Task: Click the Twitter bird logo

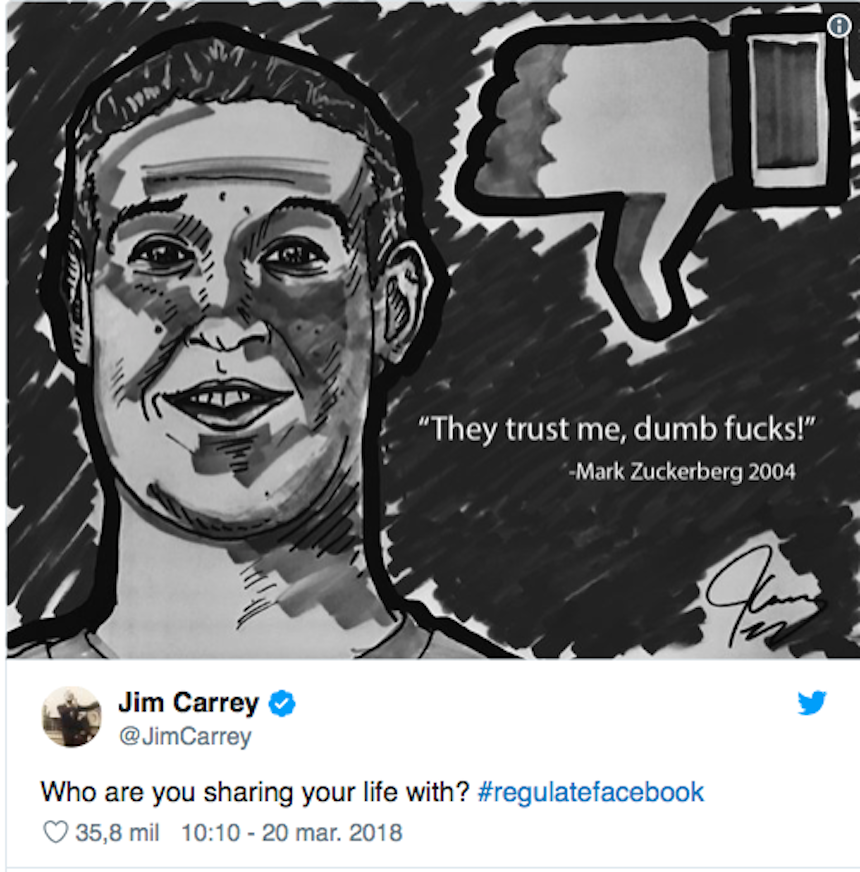Action: [x=812, y=703]
